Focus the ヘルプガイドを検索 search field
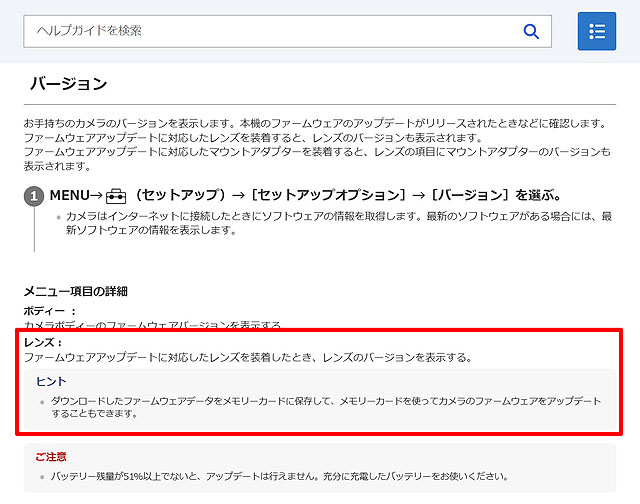 tap(270, 31)
